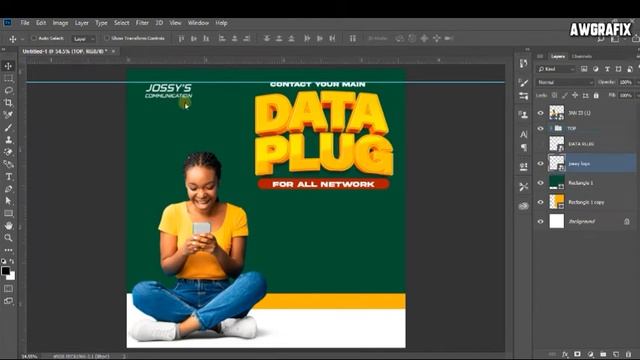Show the hidden DATA PLUG layer
Image resolution: width=640 pixels, height=360 pixels.
(540, 144)
